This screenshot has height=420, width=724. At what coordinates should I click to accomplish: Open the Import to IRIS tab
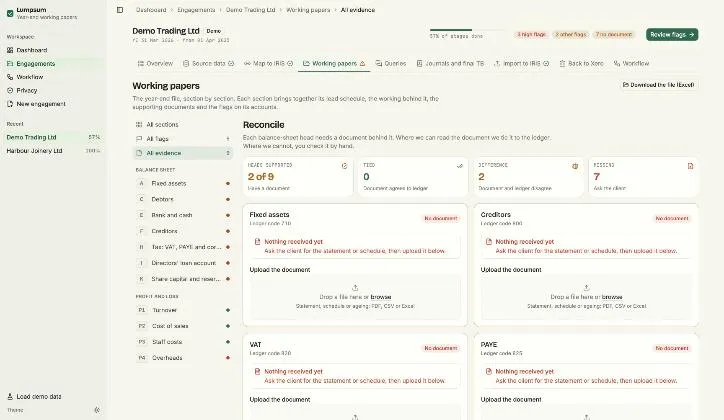[521, 64]
